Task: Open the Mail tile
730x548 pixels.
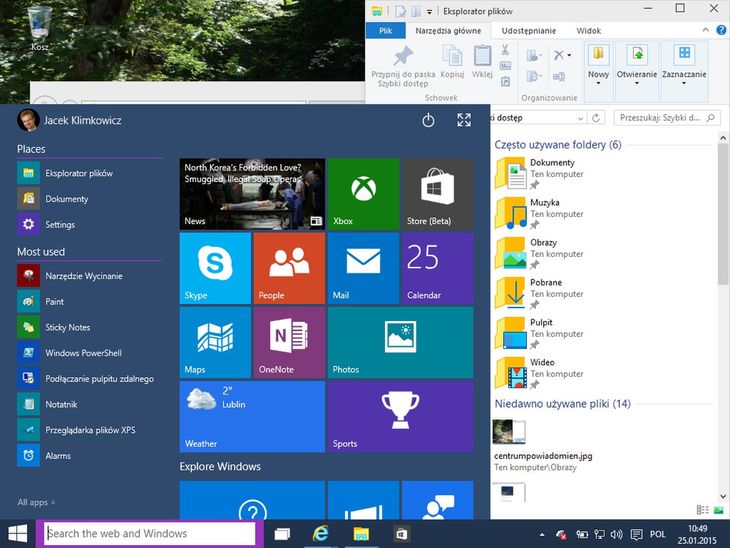Action: click(x=363, y=268)
